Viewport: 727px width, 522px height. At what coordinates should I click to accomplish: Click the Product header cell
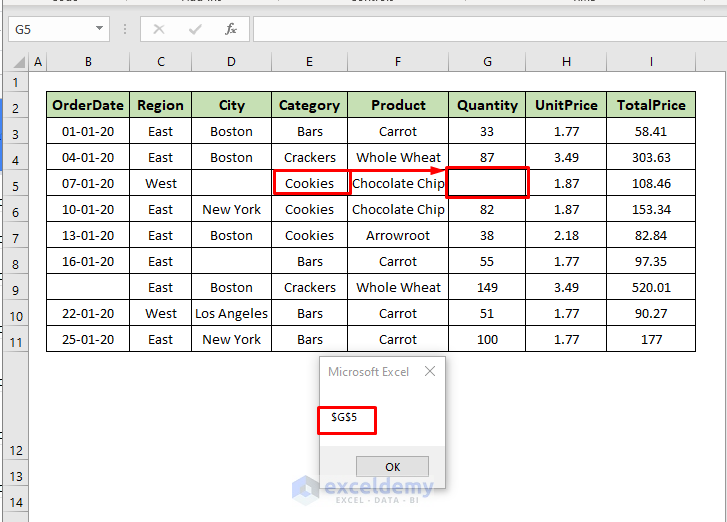pyautogui.click(x=398, y=105)
